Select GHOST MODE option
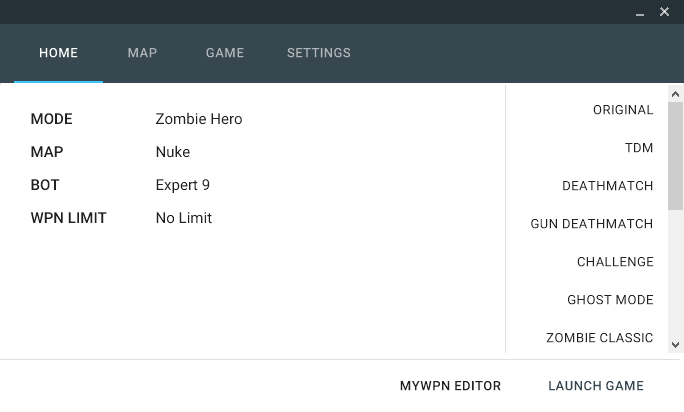This screenshot has width=684, height=412. [x=610, y=300]
